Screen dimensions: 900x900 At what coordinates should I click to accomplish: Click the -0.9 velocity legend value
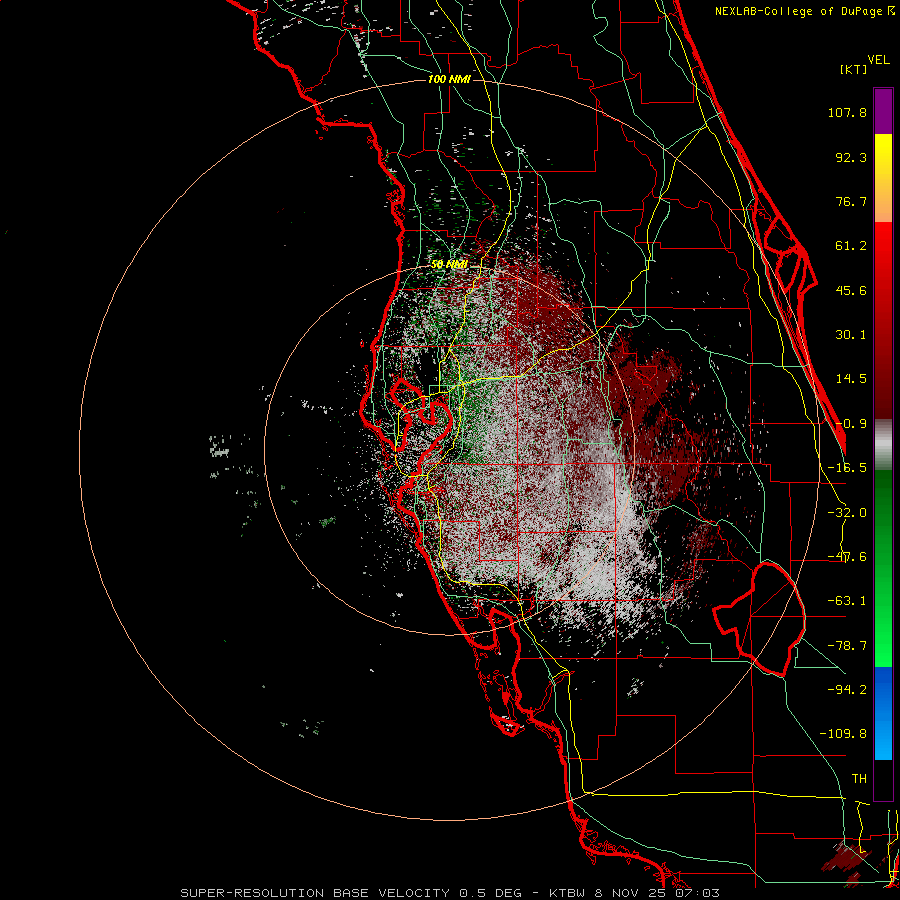[x=851, y=424]
